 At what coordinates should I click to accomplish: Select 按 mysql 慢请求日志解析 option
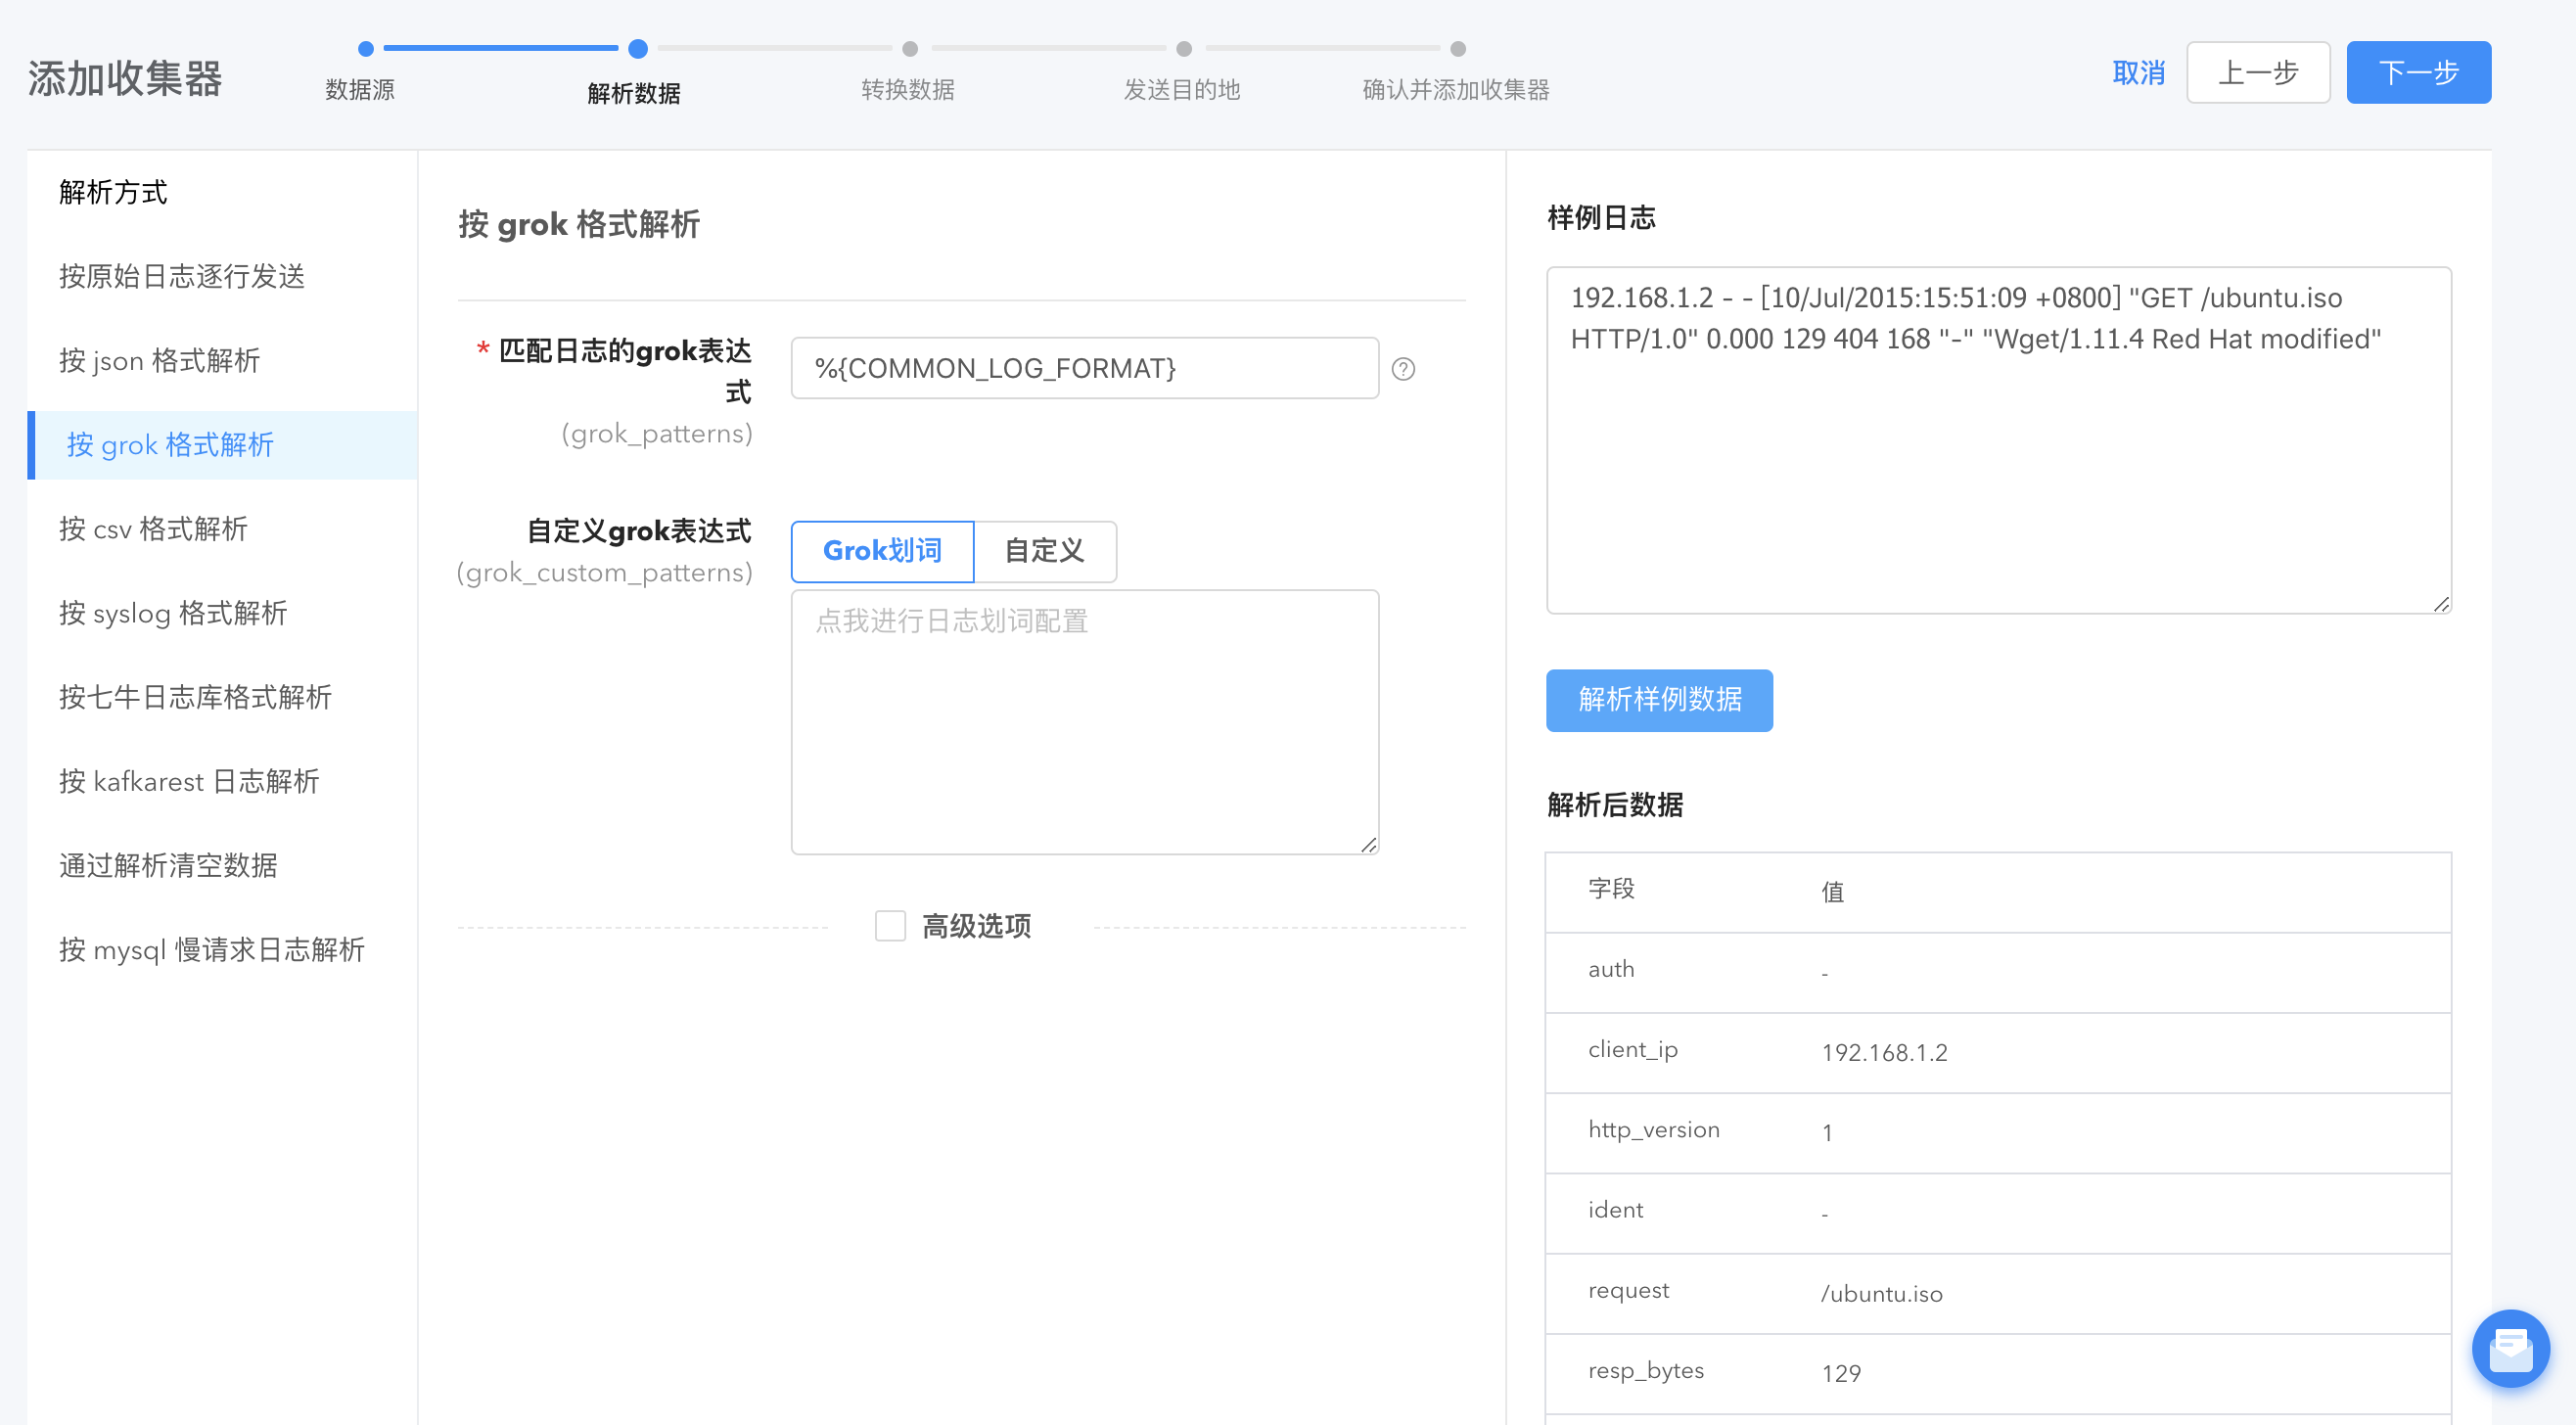click(222, 949)
